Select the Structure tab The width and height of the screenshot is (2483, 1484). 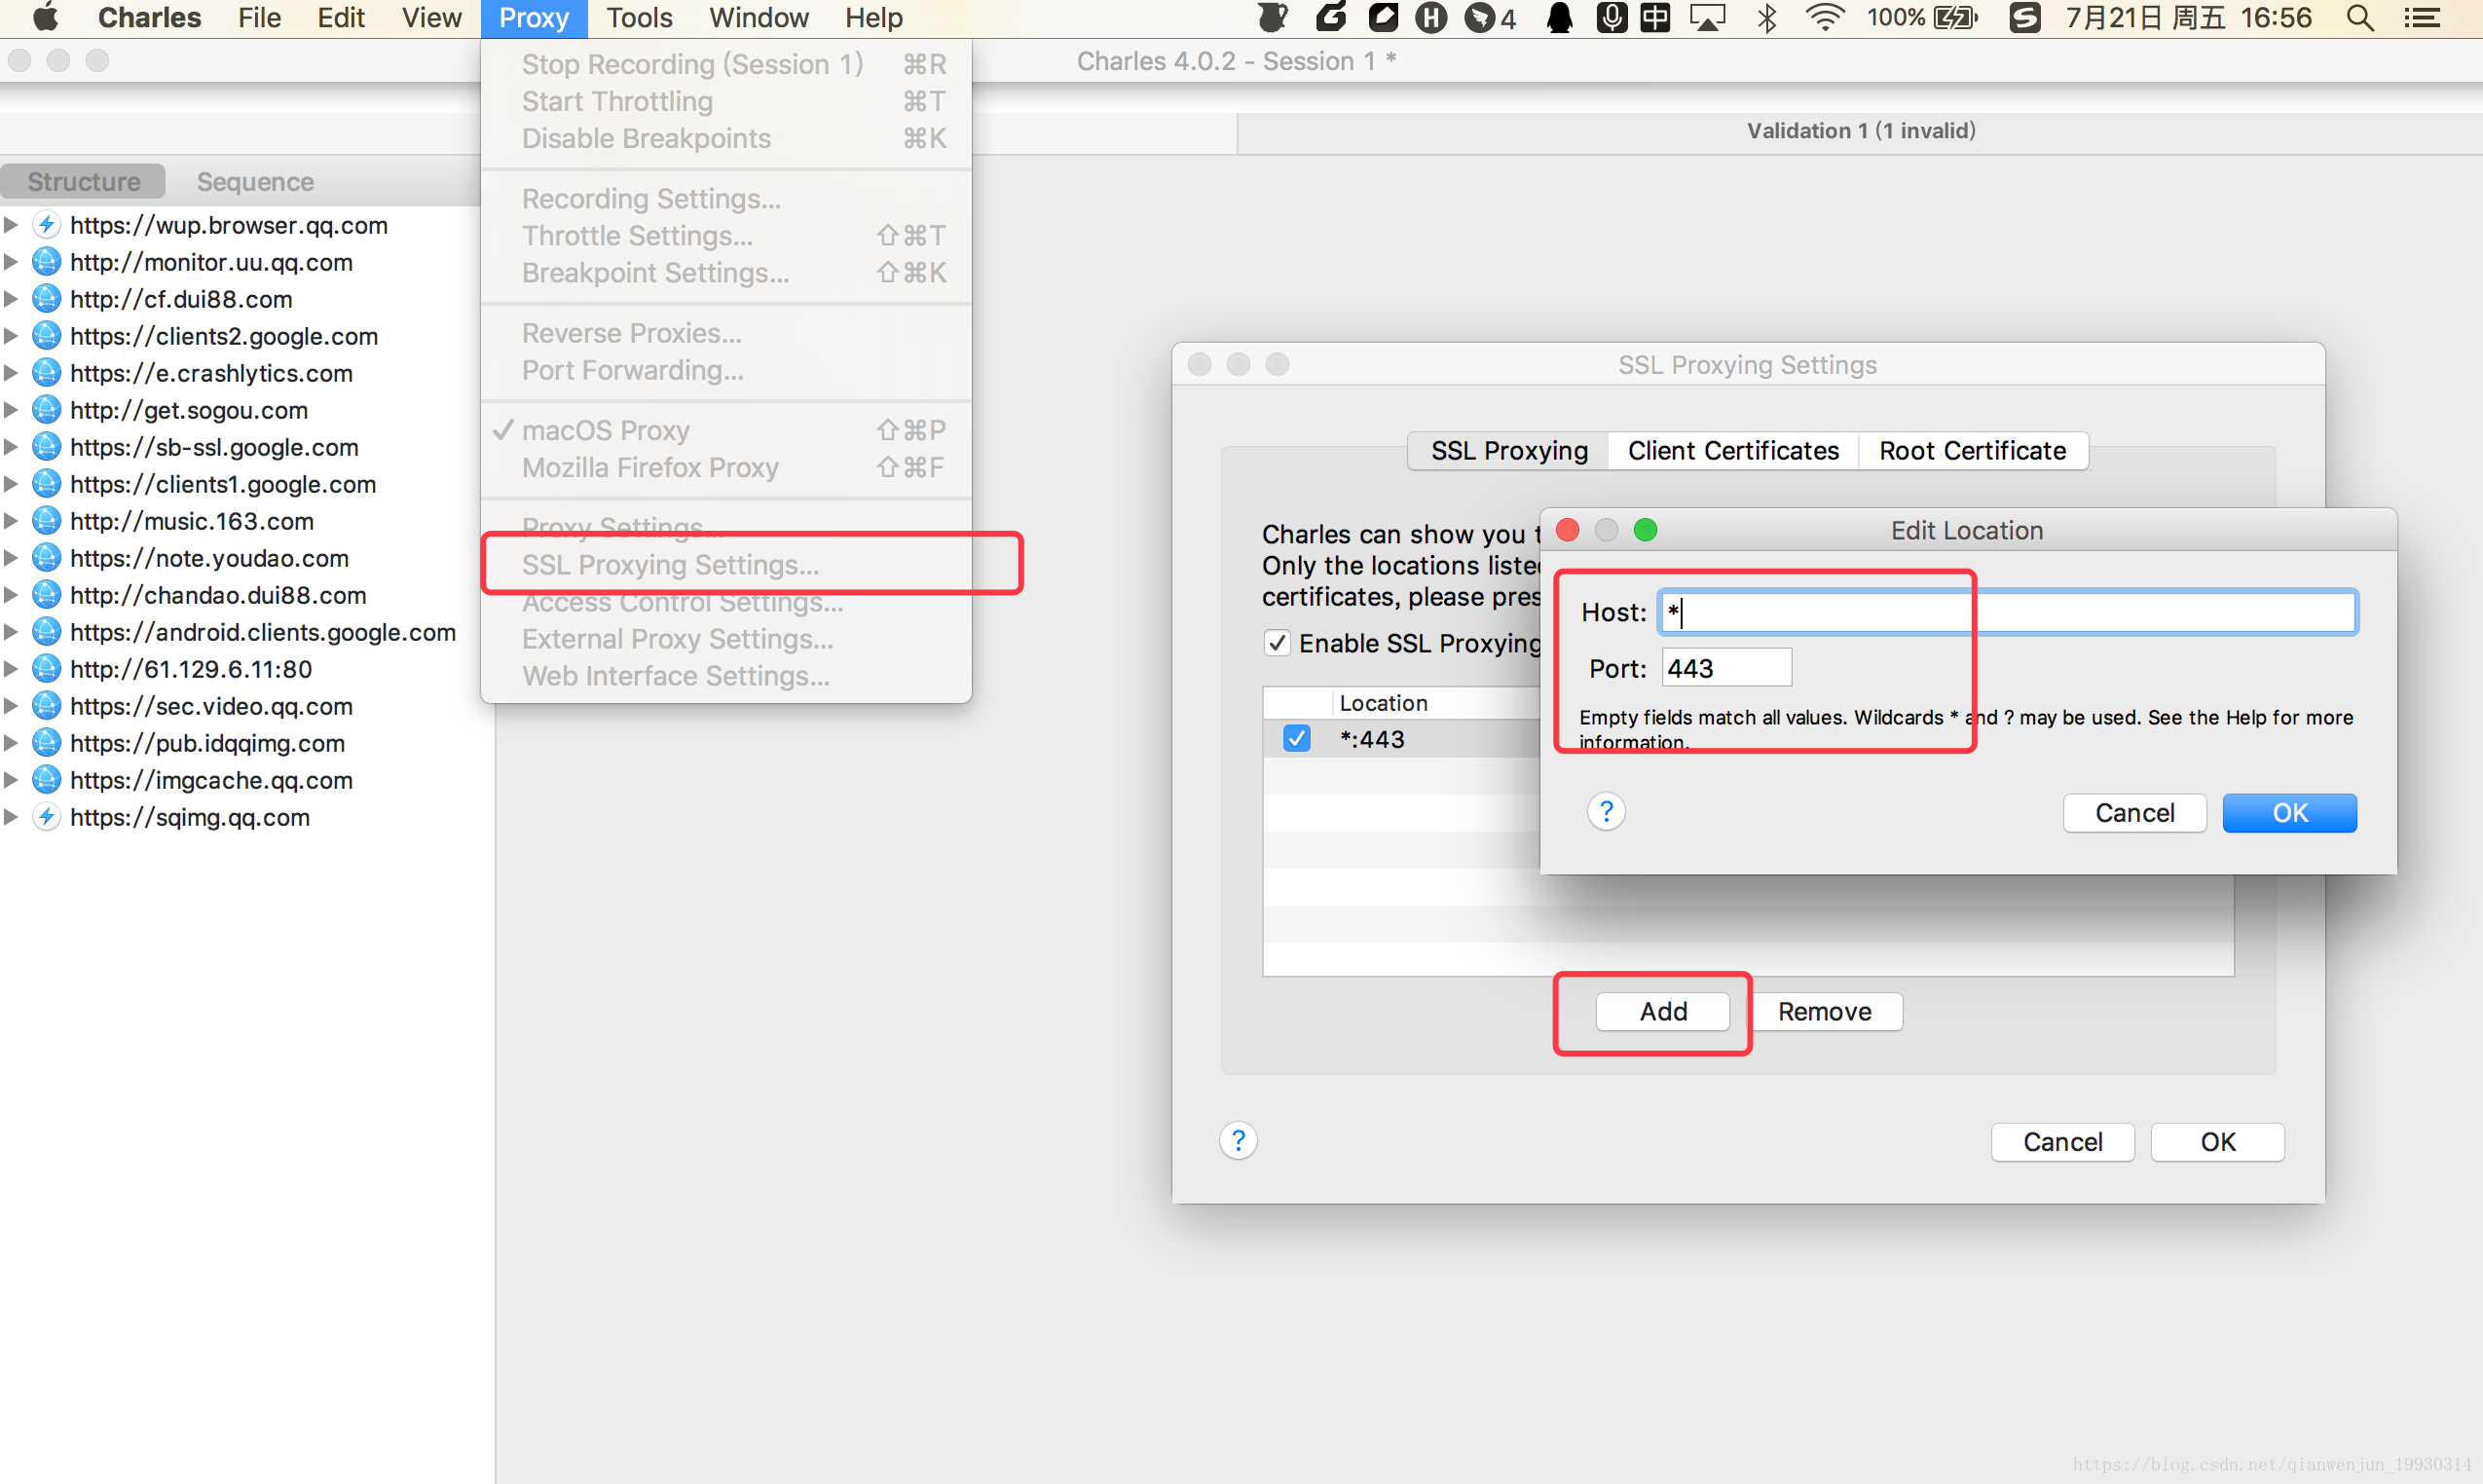pos(84,182)
